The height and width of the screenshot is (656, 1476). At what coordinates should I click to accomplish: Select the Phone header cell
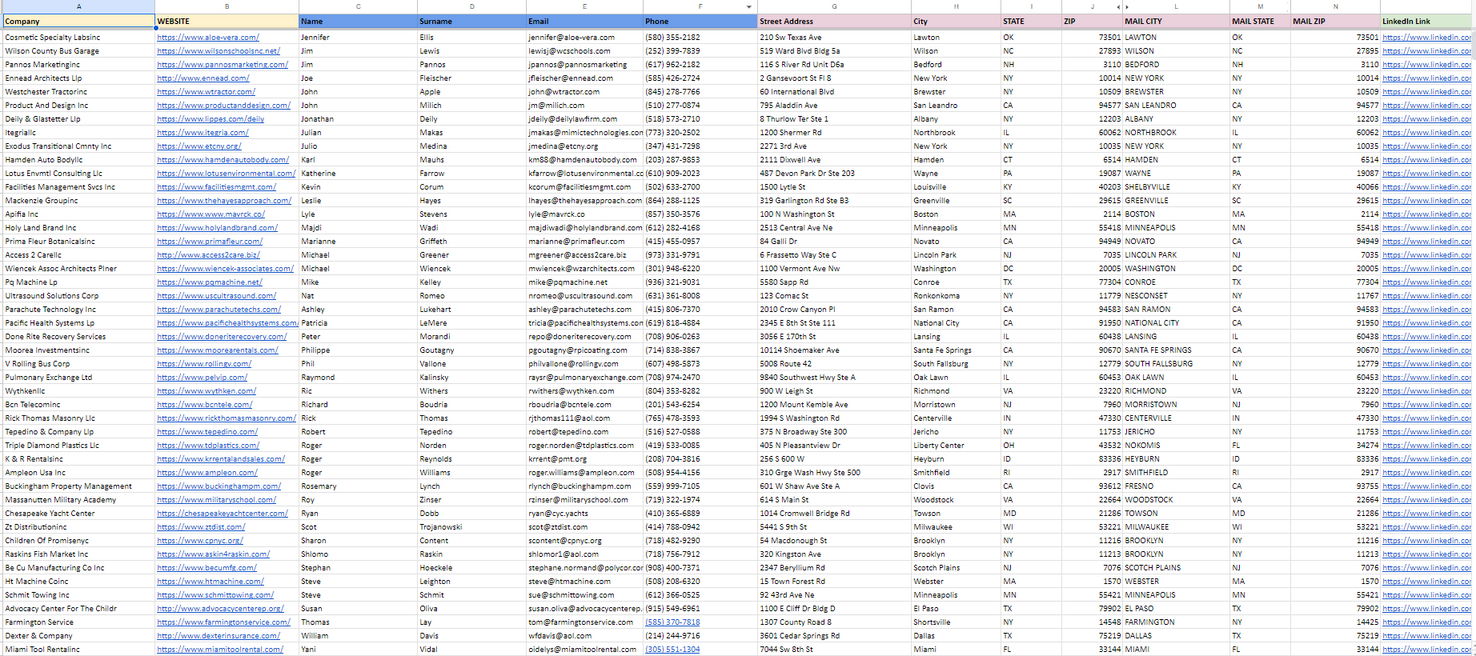(700, 21)
